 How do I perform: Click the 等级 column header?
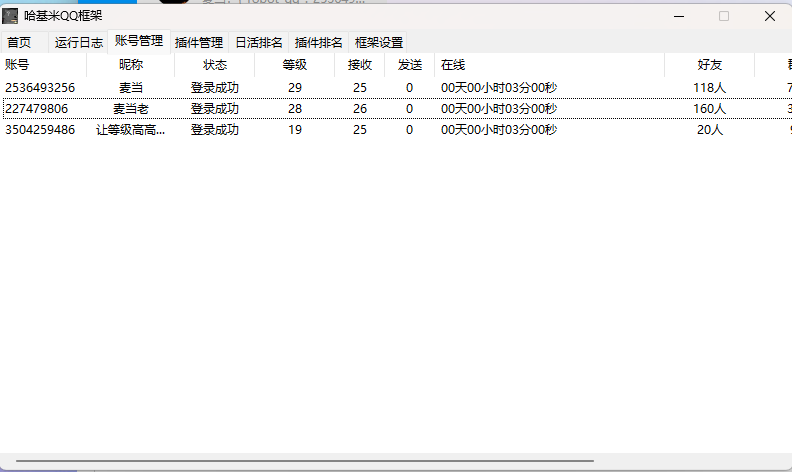295,65
